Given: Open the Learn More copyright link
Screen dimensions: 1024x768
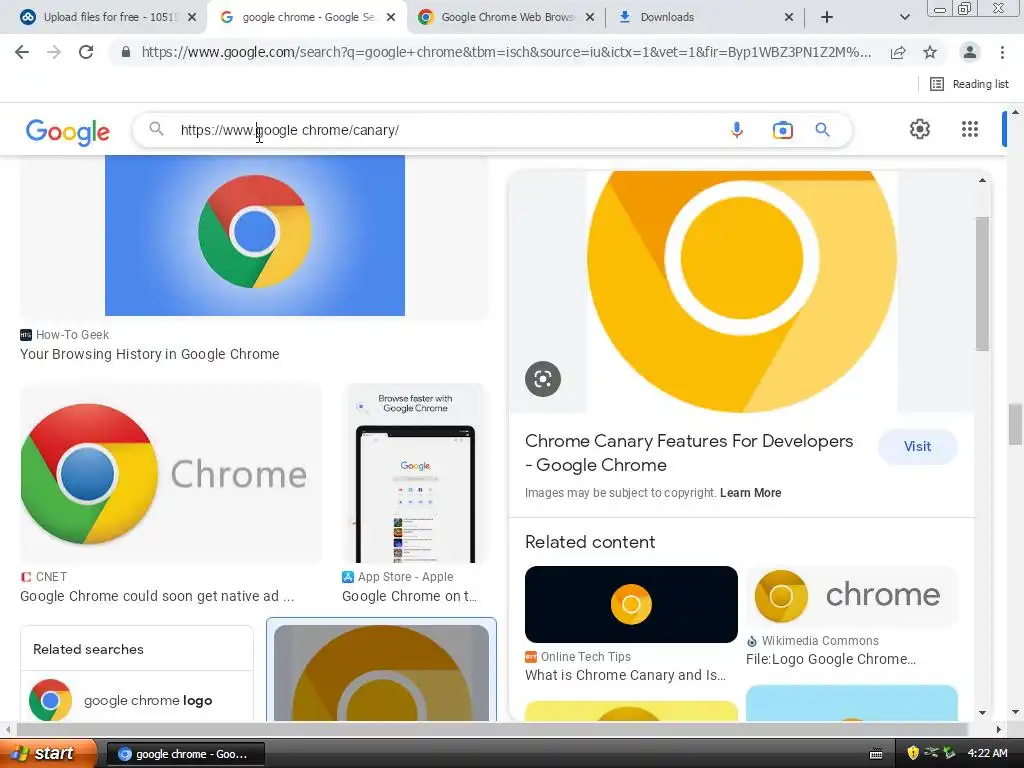Looking at the screenshot, I should pyautogui.click(x=750, y=493).
